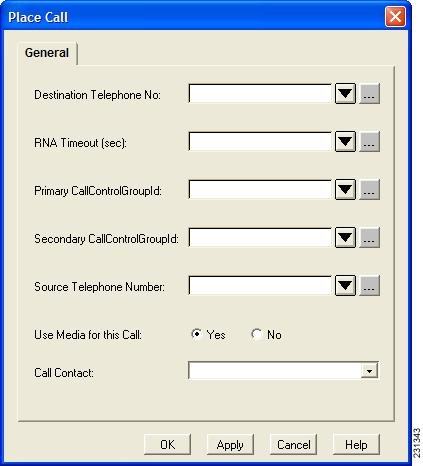
Task: Open expression editor for Destination Telephone No
Action: (369, 94)
